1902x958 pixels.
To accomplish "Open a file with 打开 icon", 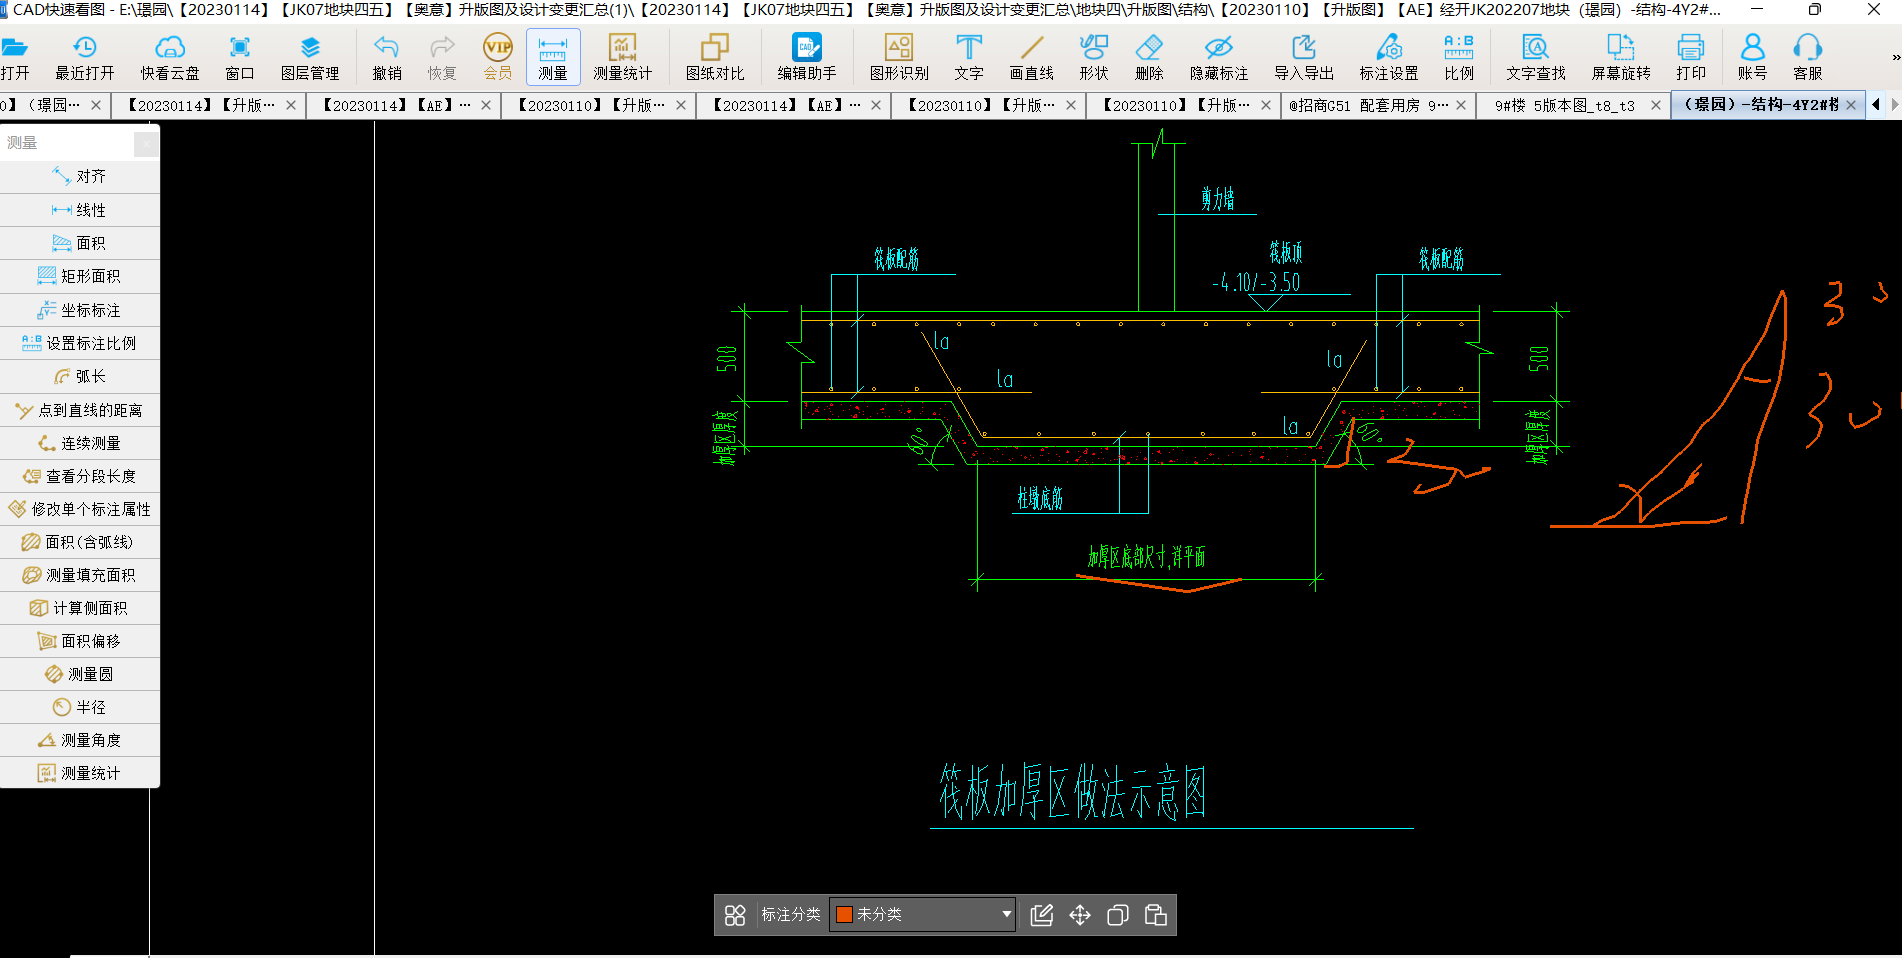I will pyautogui.click(x=15, y=58).
